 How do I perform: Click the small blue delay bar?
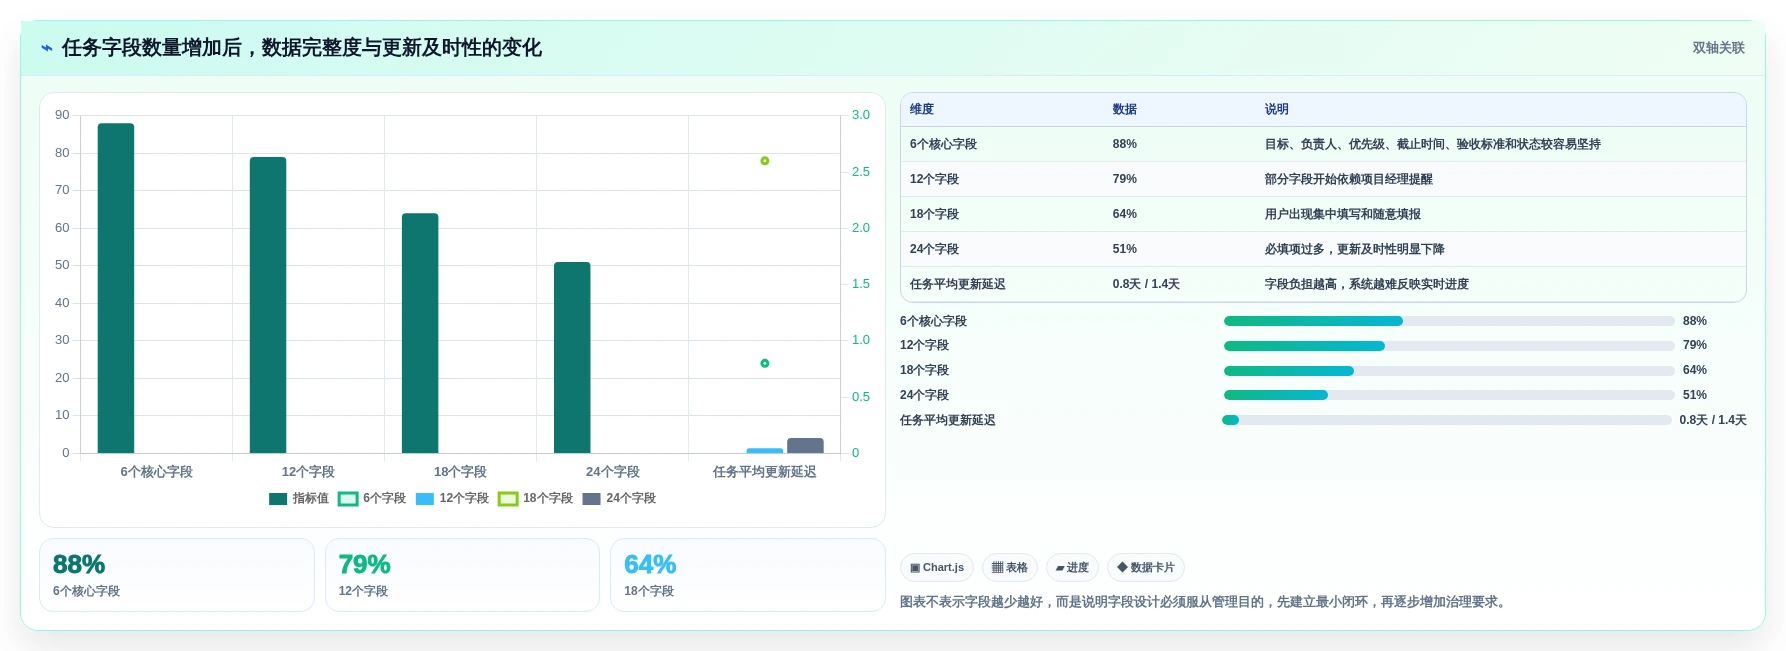tap(765, 450)
